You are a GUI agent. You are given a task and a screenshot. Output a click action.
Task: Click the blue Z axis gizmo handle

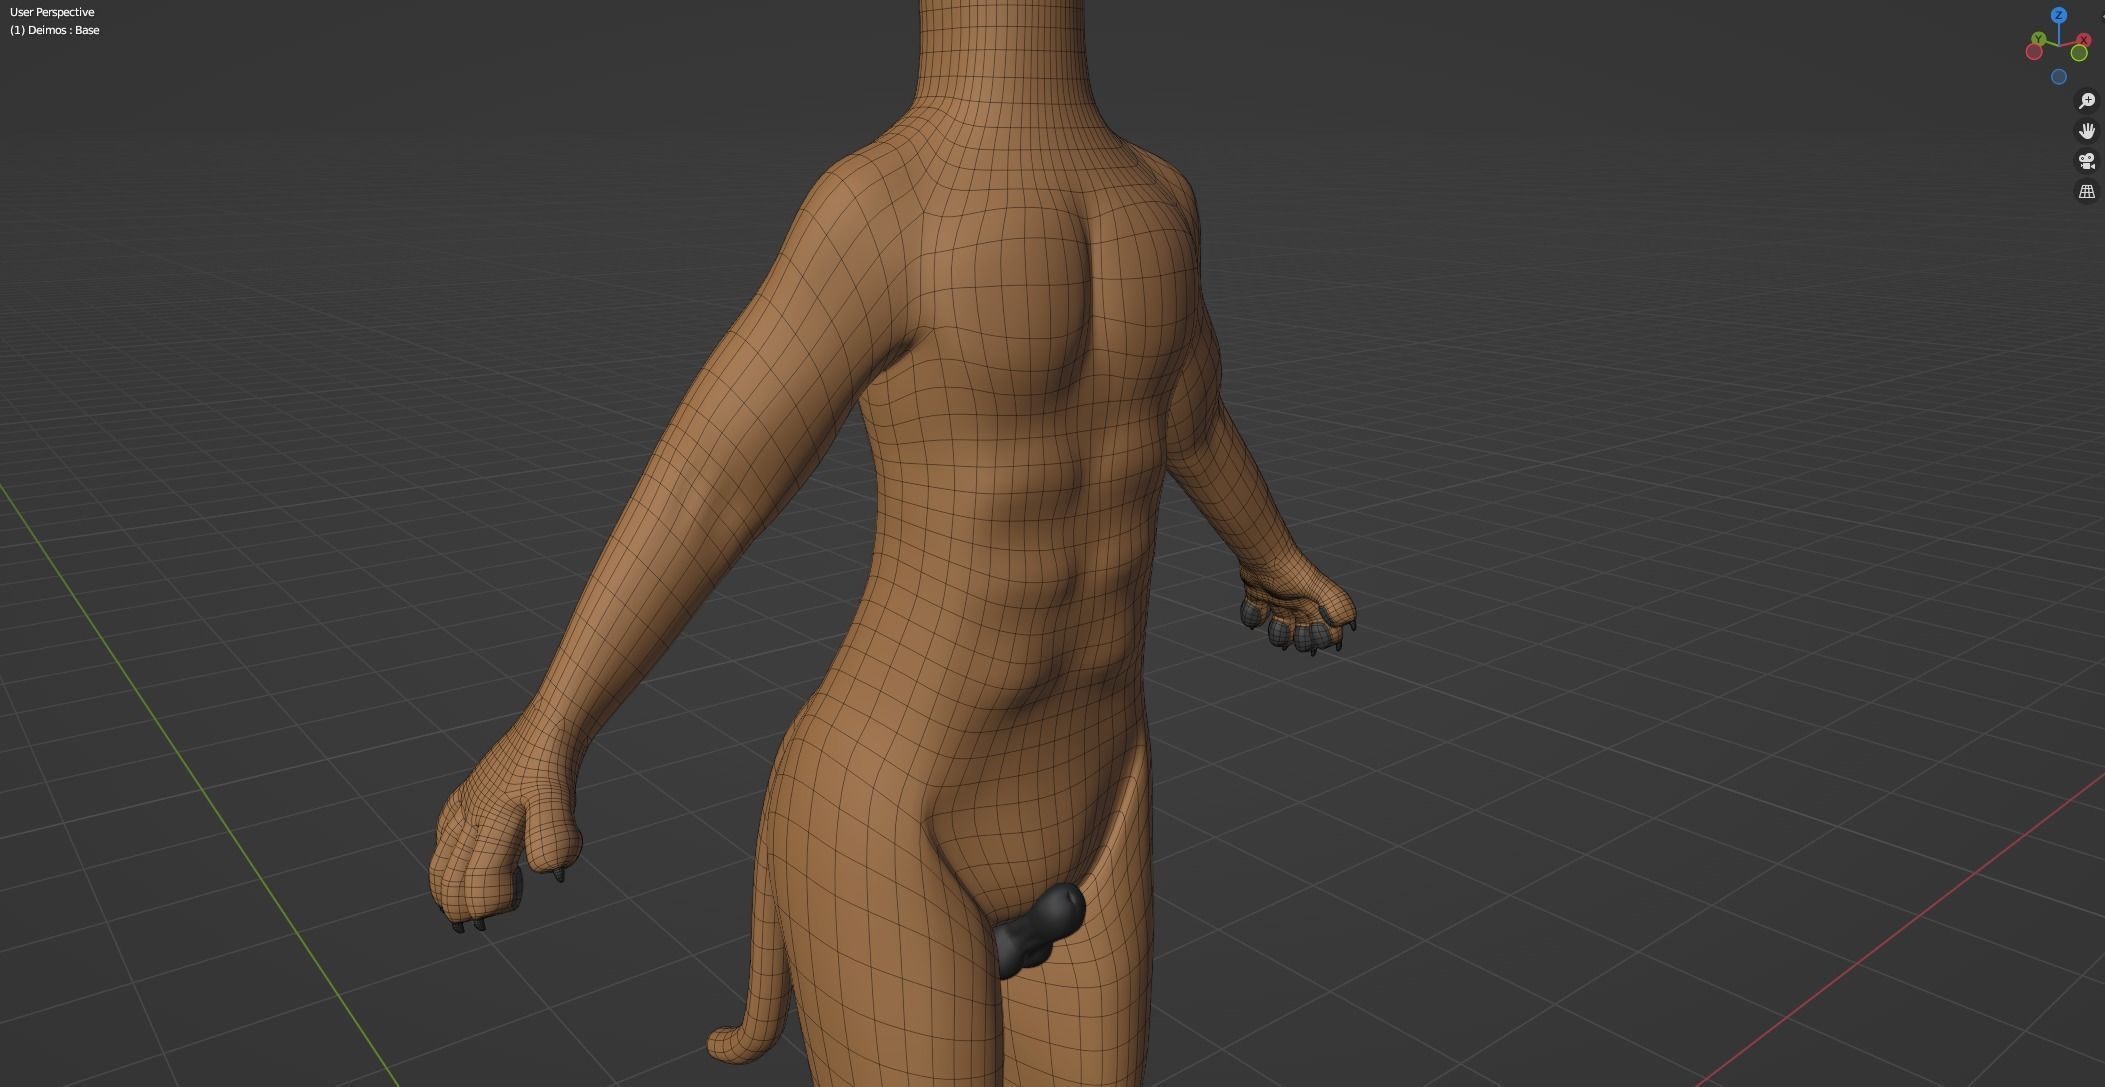(x=2059, y=15)
